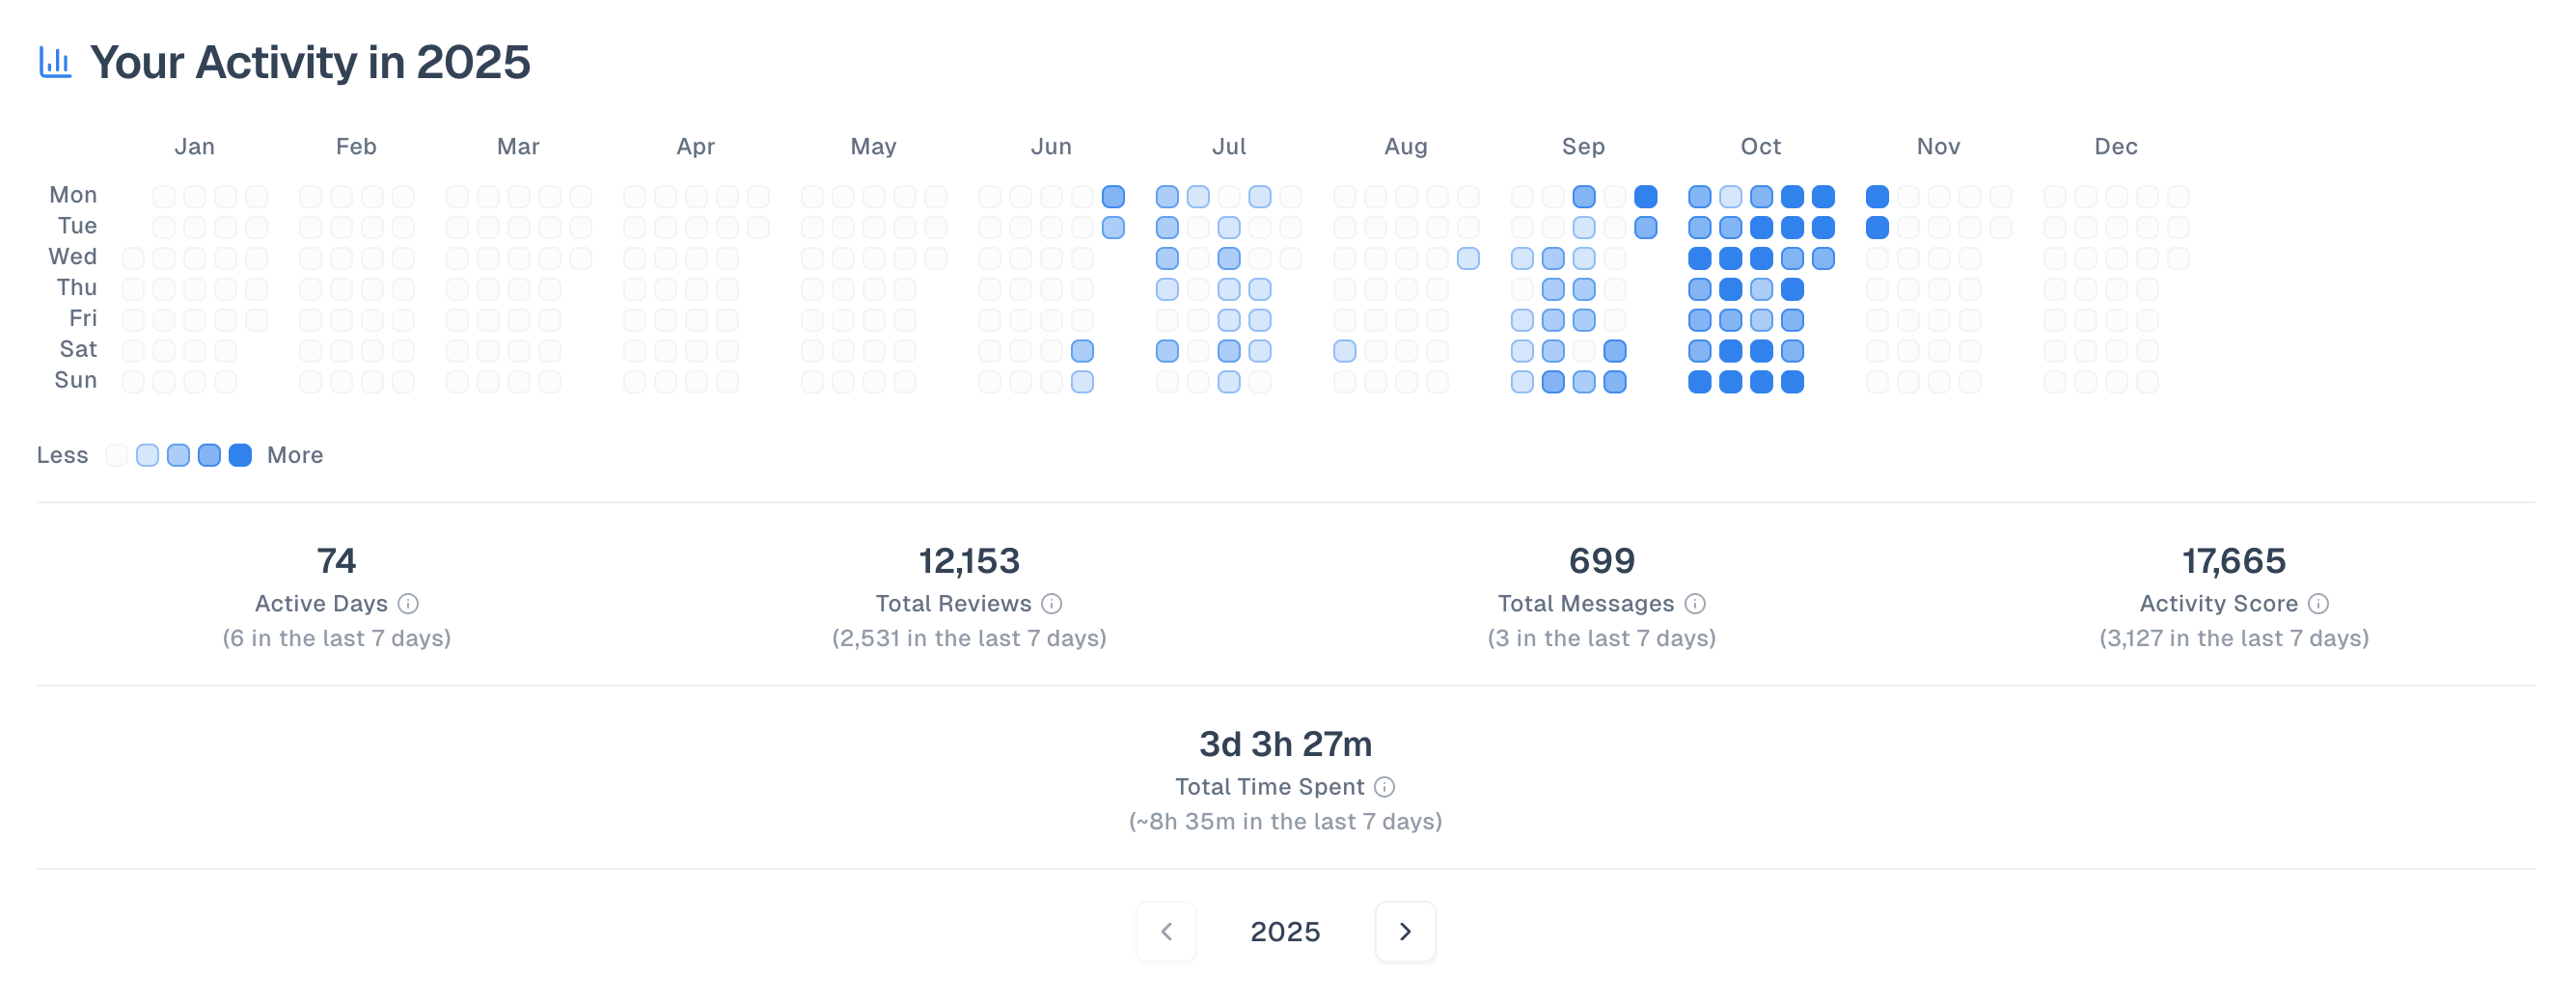Select the darkest swatch next to More
This screenshot has width=2576, height=1001.
(x=239, y=455)
